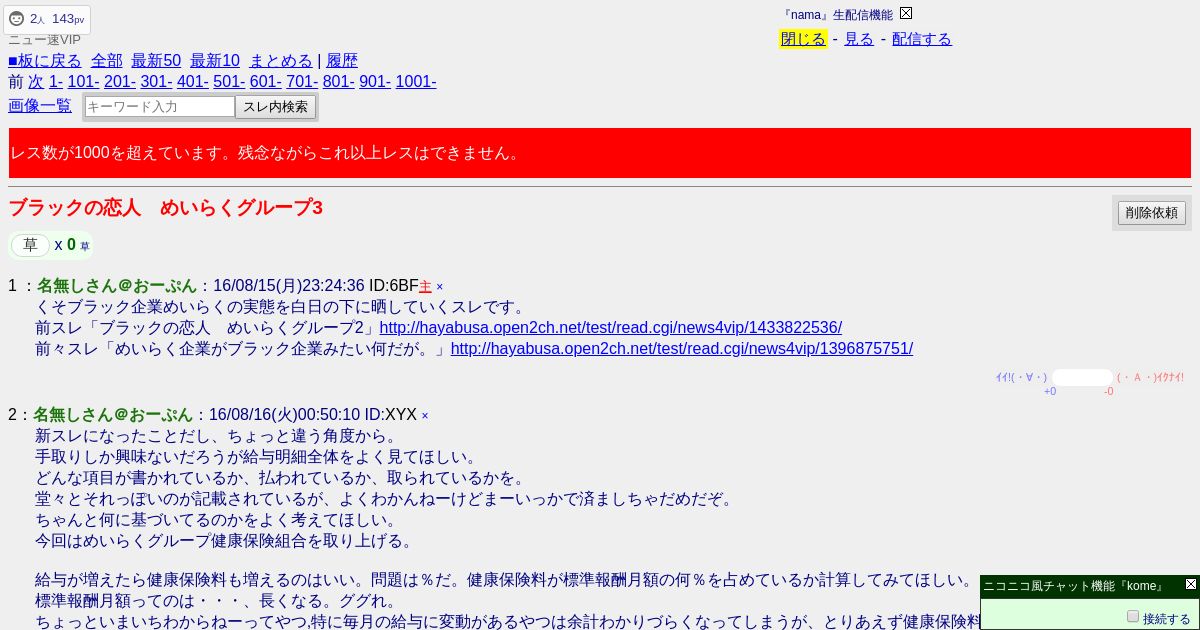Show all posts with 全部
This screenshot has width=1200, height=630.
[x=107, y=60]
